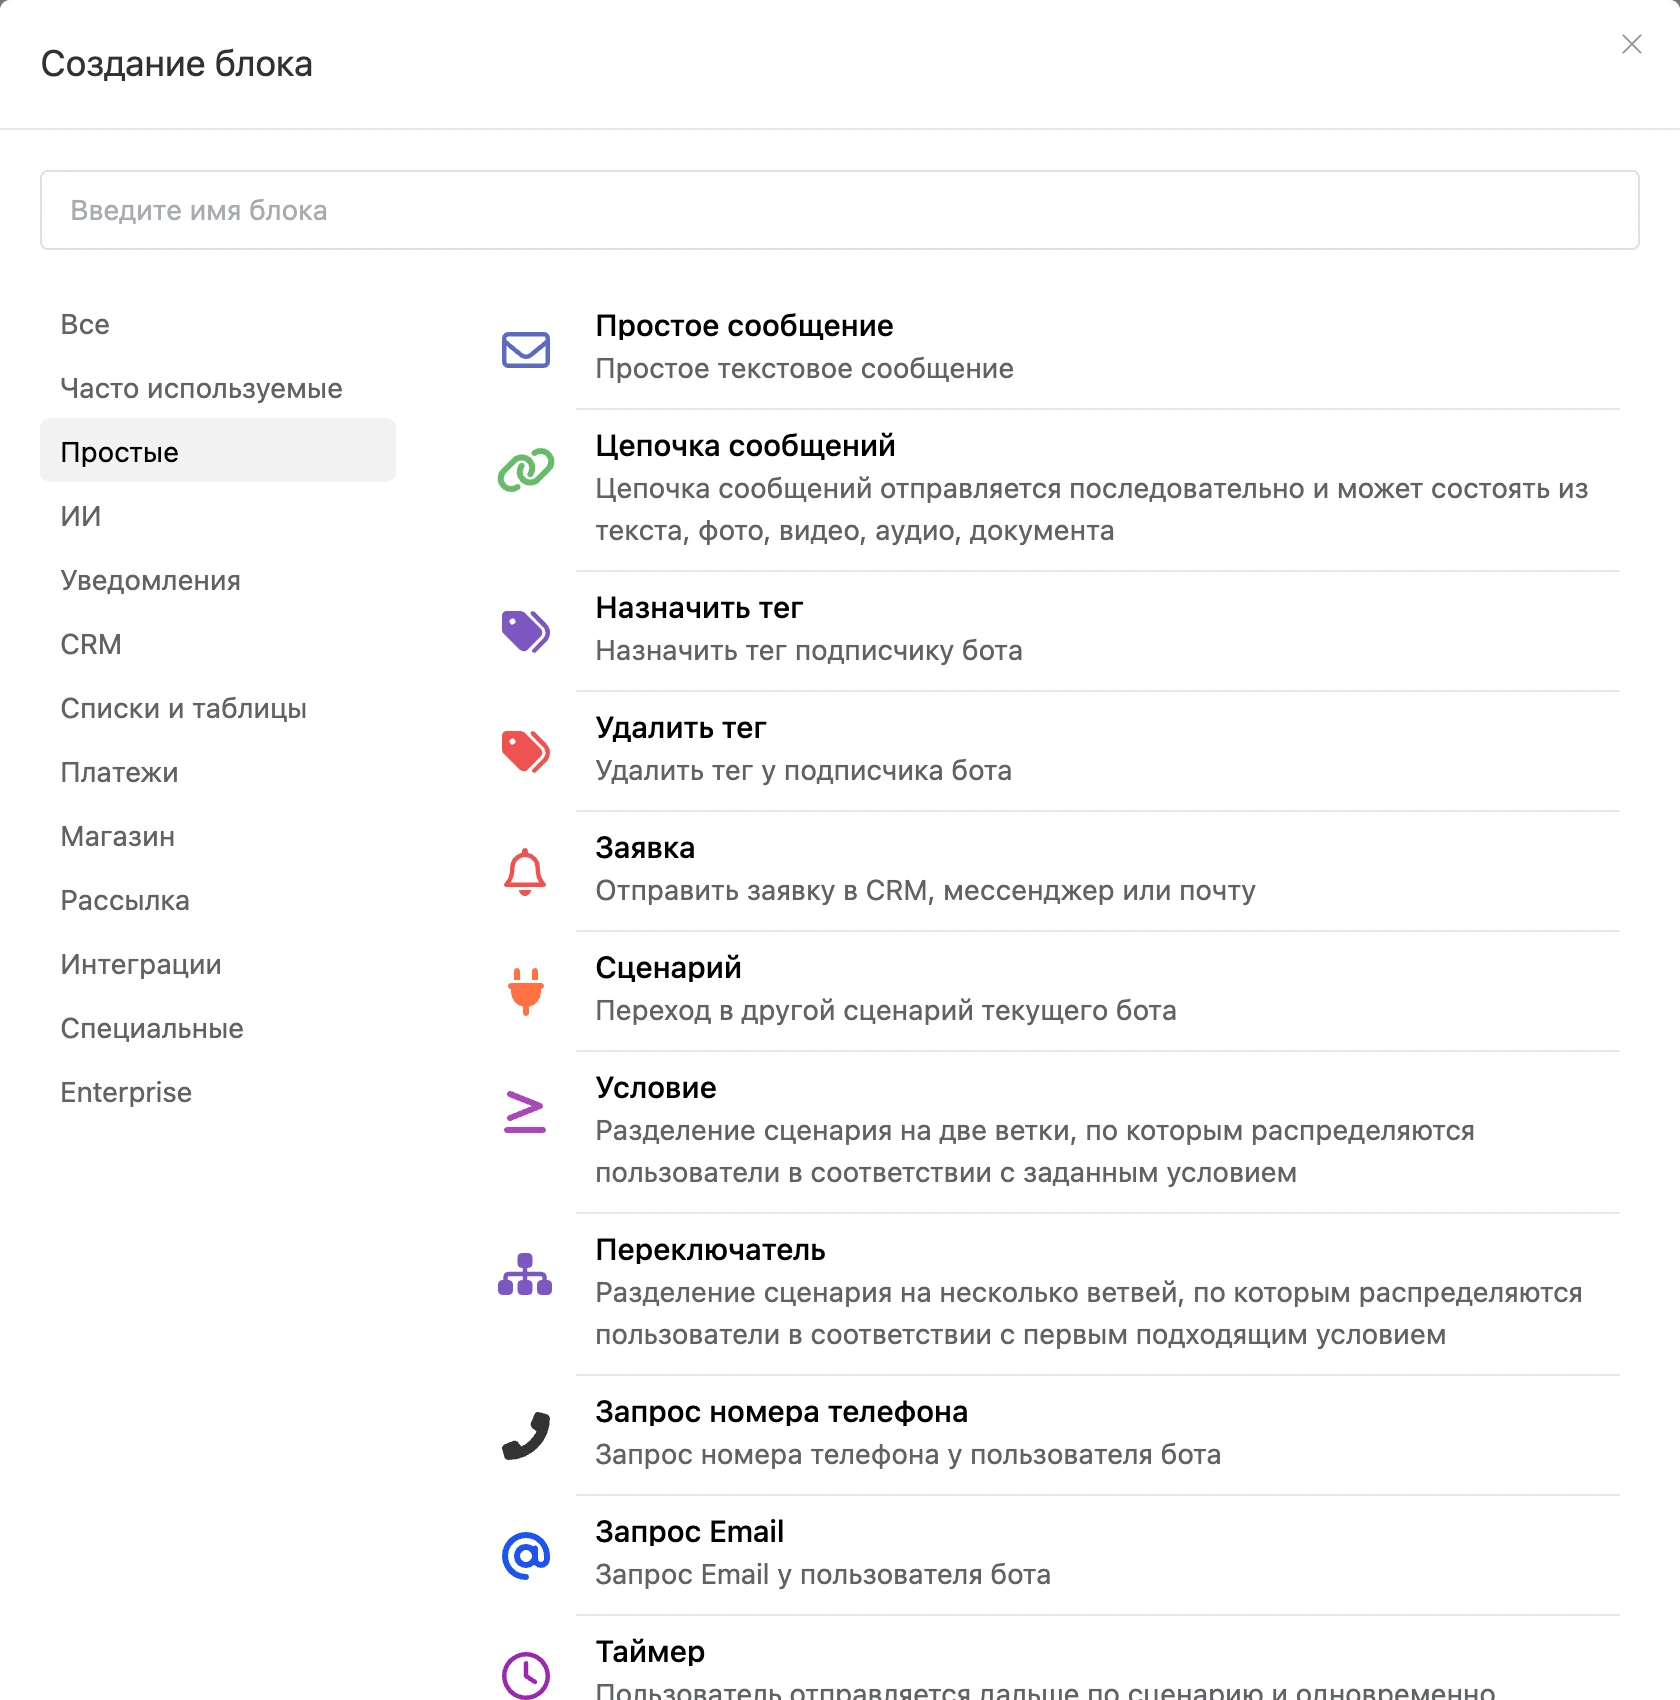Viewport: 1680px width, 1700px height.
Task: Click the envelope icon for Простое сообщение
Action: (x=526, y=350)
